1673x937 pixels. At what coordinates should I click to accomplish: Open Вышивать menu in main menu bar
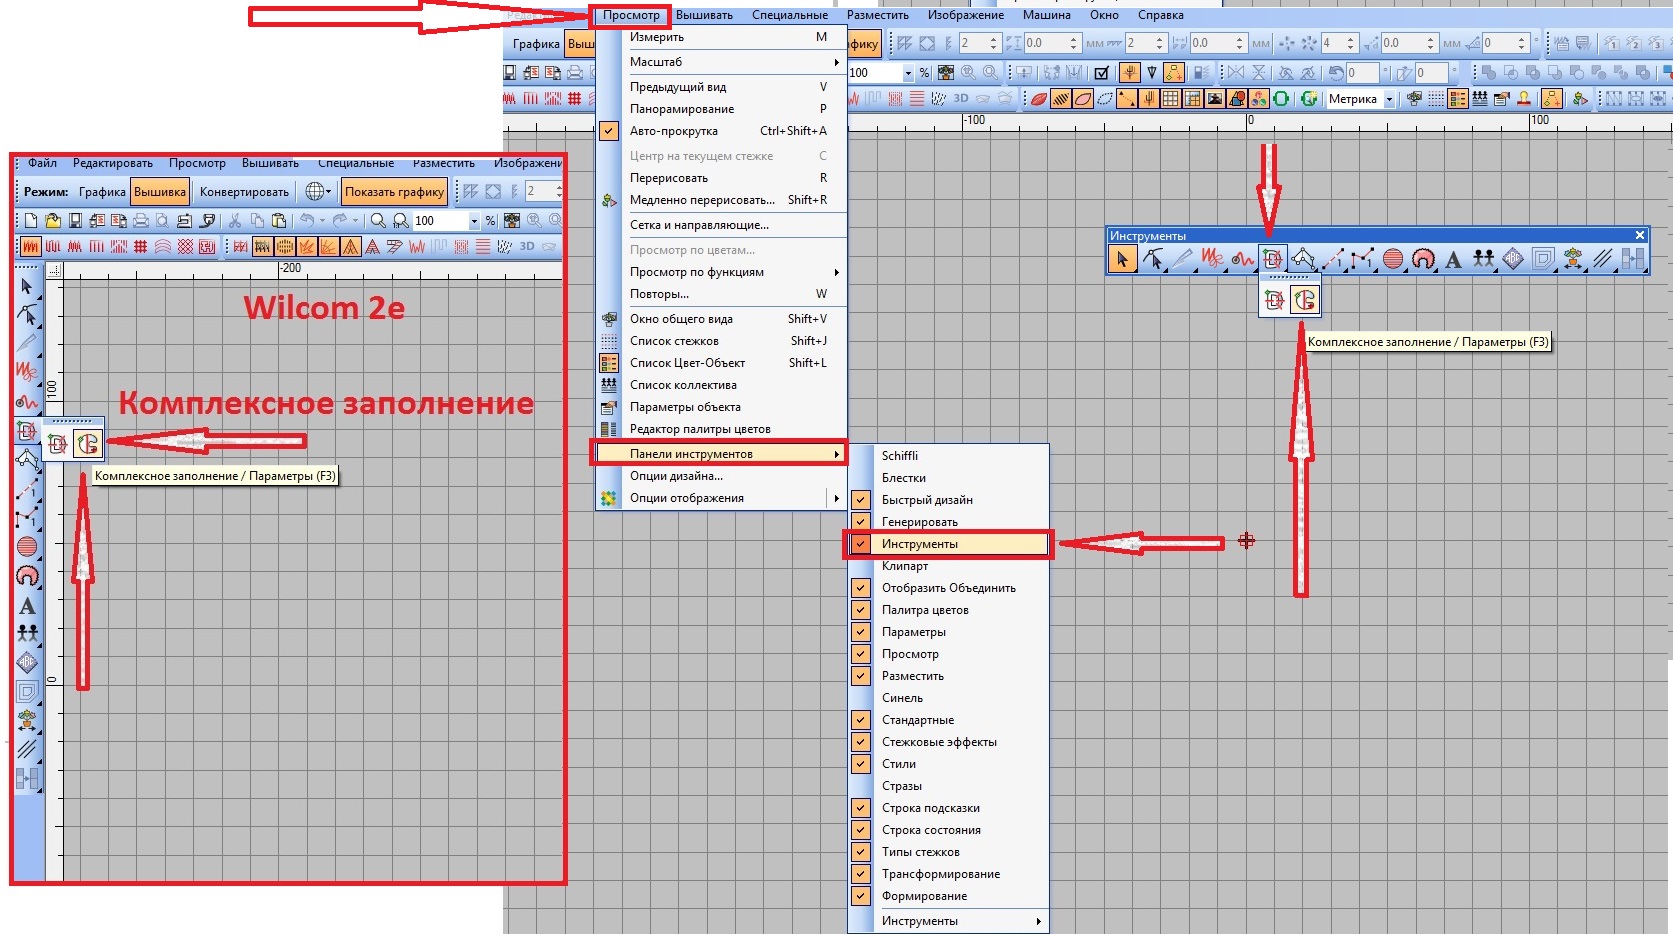704,15
